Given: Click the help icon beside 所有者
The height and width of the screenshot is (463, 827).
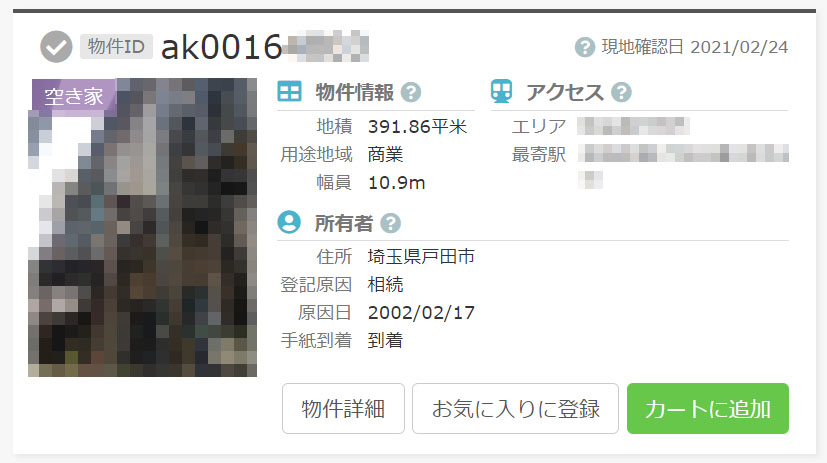Looking at the screenshot, I should point(390,224).
